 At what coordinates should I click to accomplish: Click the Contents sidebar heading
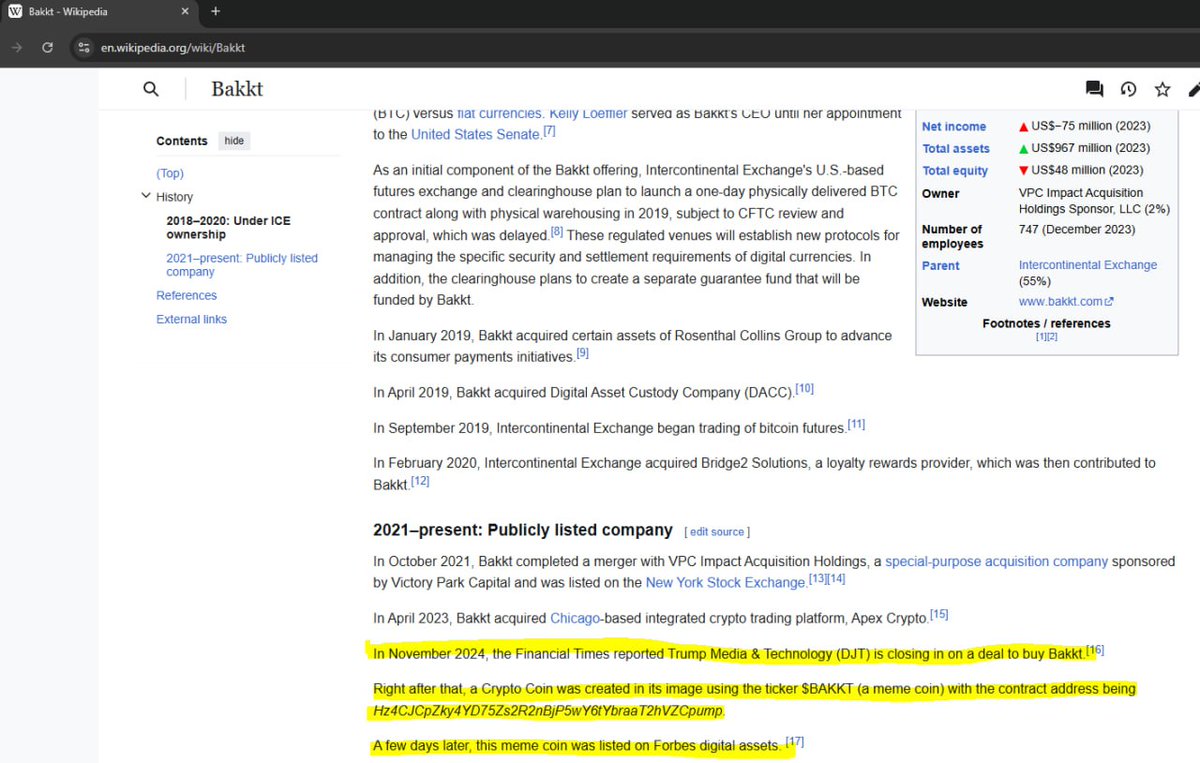[x=182, y=141]
